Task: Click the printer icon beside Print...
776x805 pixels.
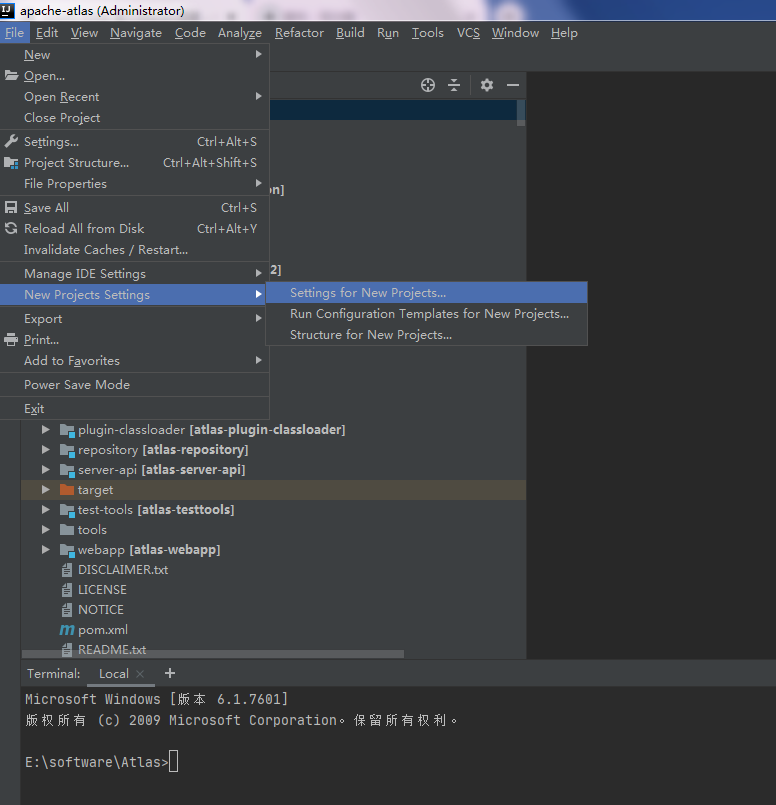Action: pos(11,339)
